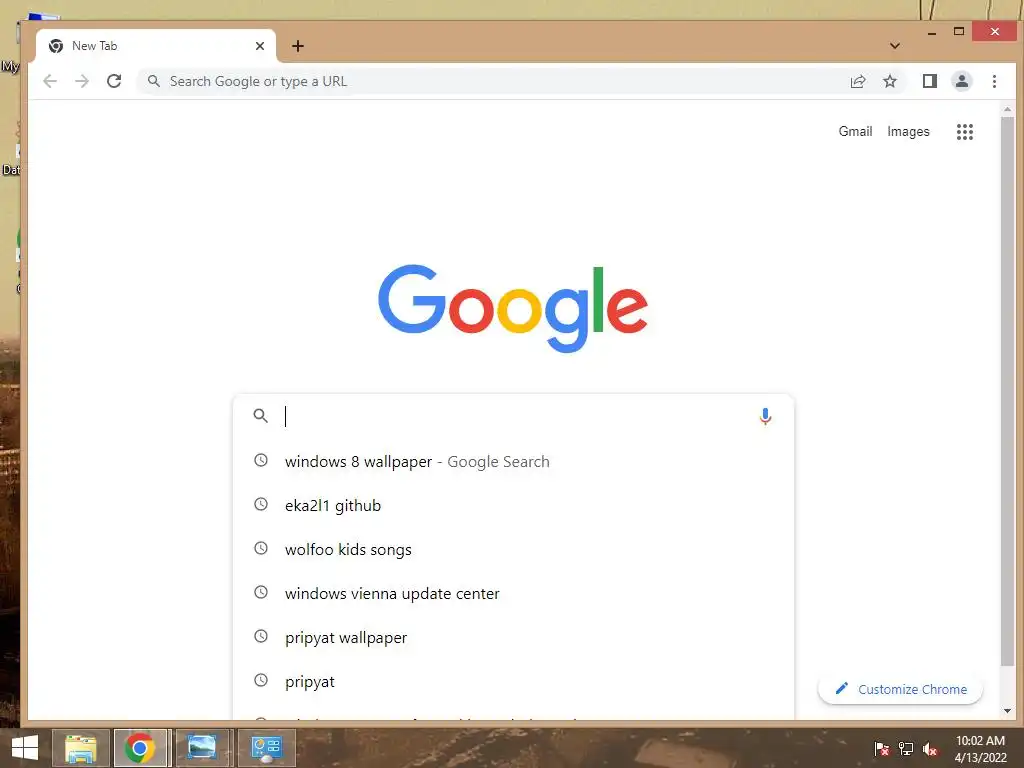This screenshot has height=768, width=1024.
Task: Select suggestion wolfoo kids songs
Action: coord(513,549)
